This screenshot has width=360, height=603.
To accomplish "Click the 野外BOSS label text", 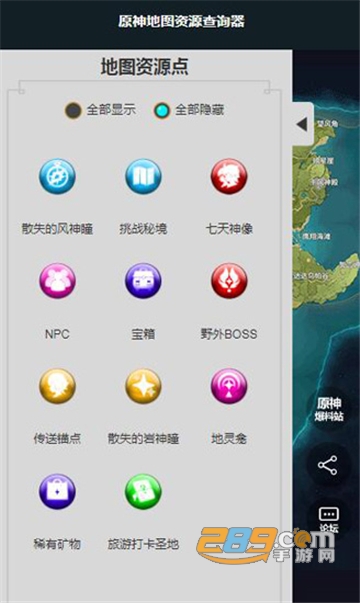I will click(x=229, y=334).
